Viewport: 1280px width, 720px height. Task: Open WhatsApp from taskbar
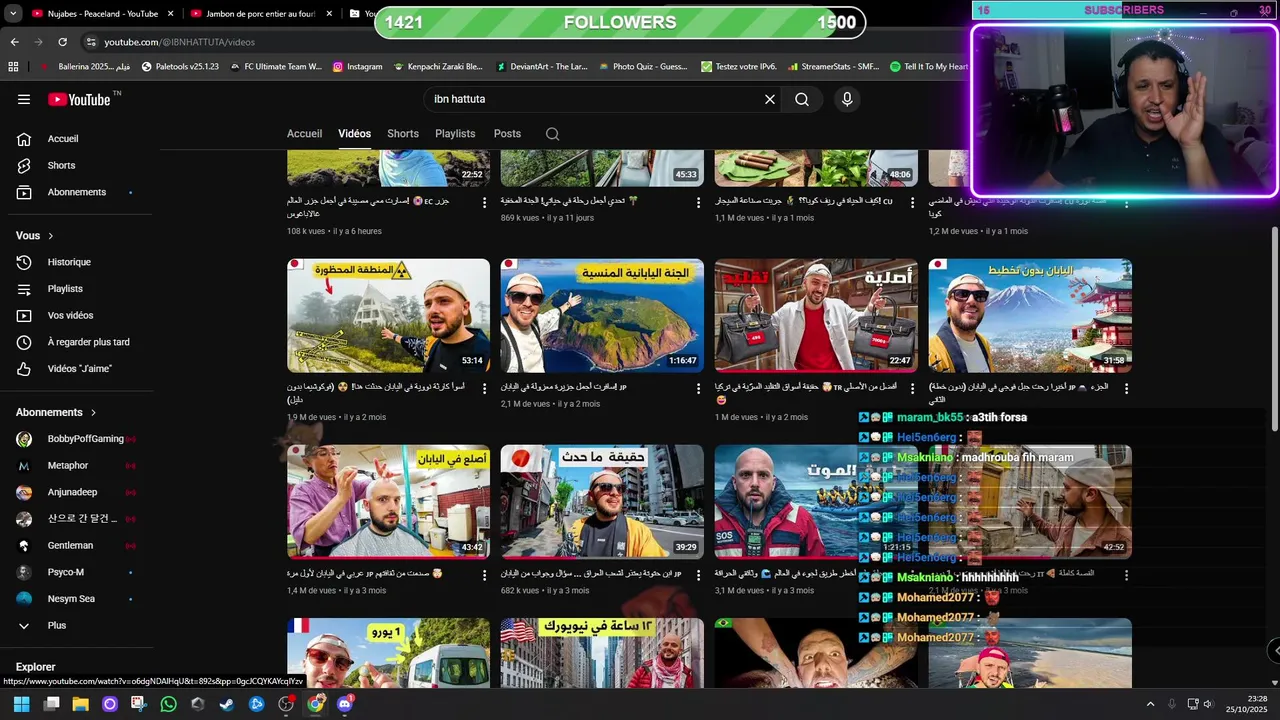click(168, 704)
